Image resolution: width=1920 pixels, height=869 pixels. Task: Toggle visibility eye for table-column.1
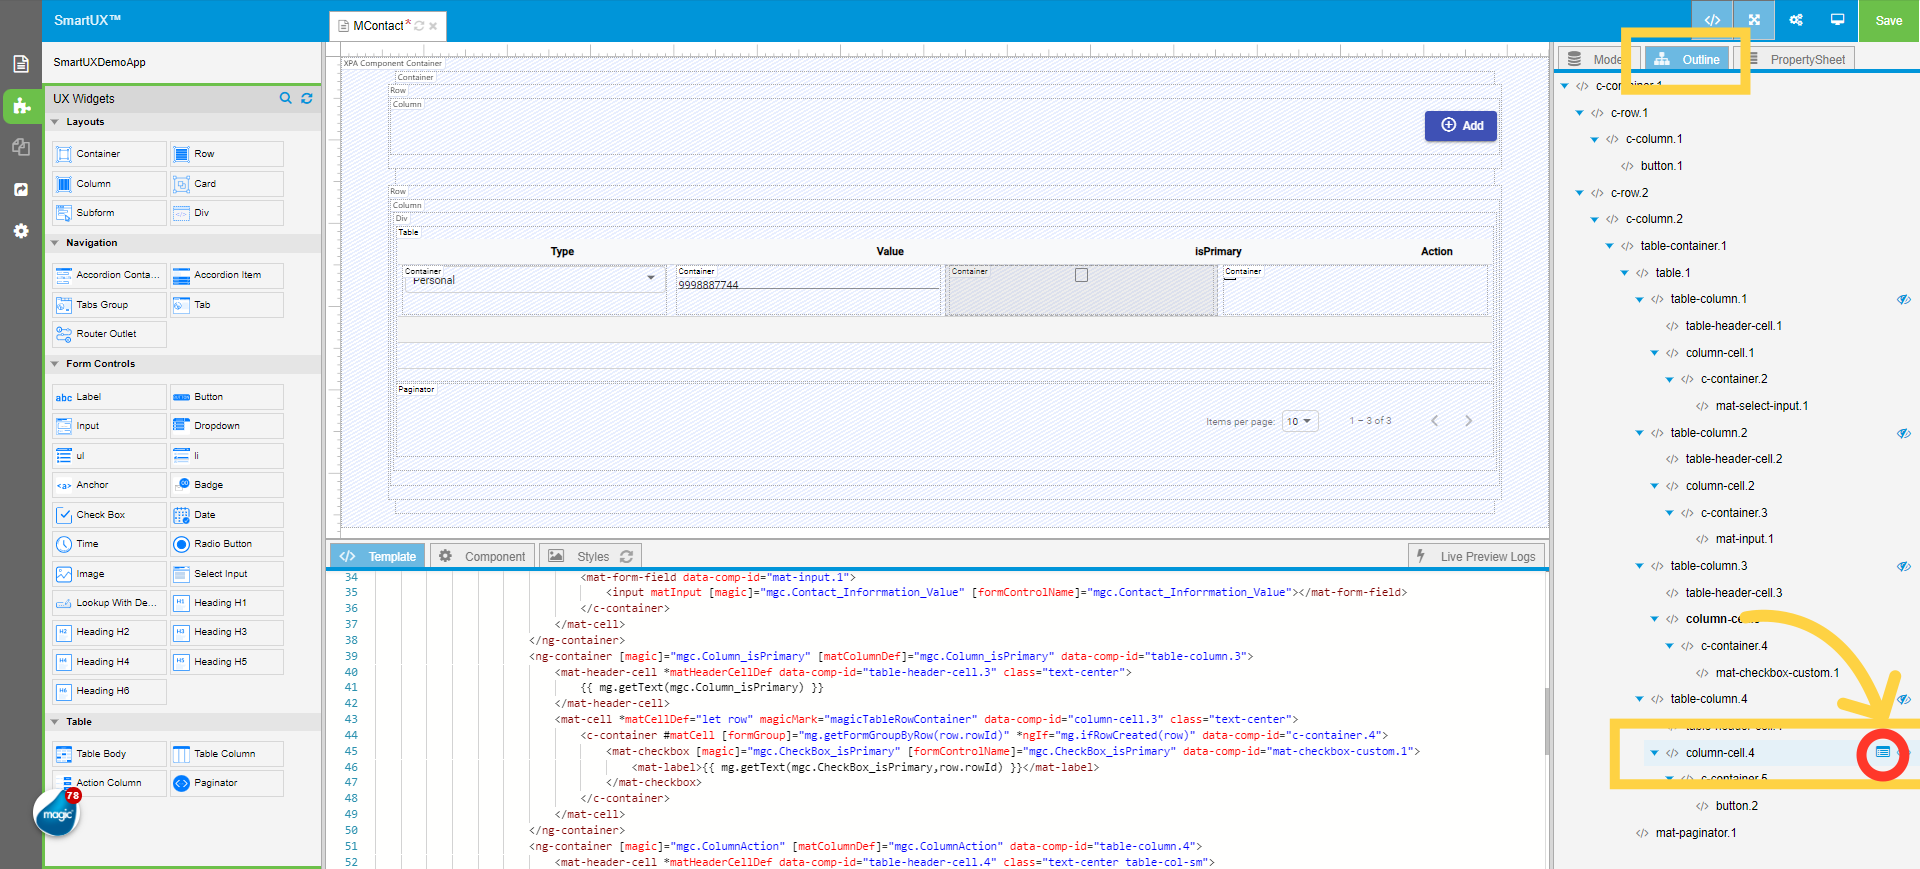pyautogui.click(x=1904, y=299)
